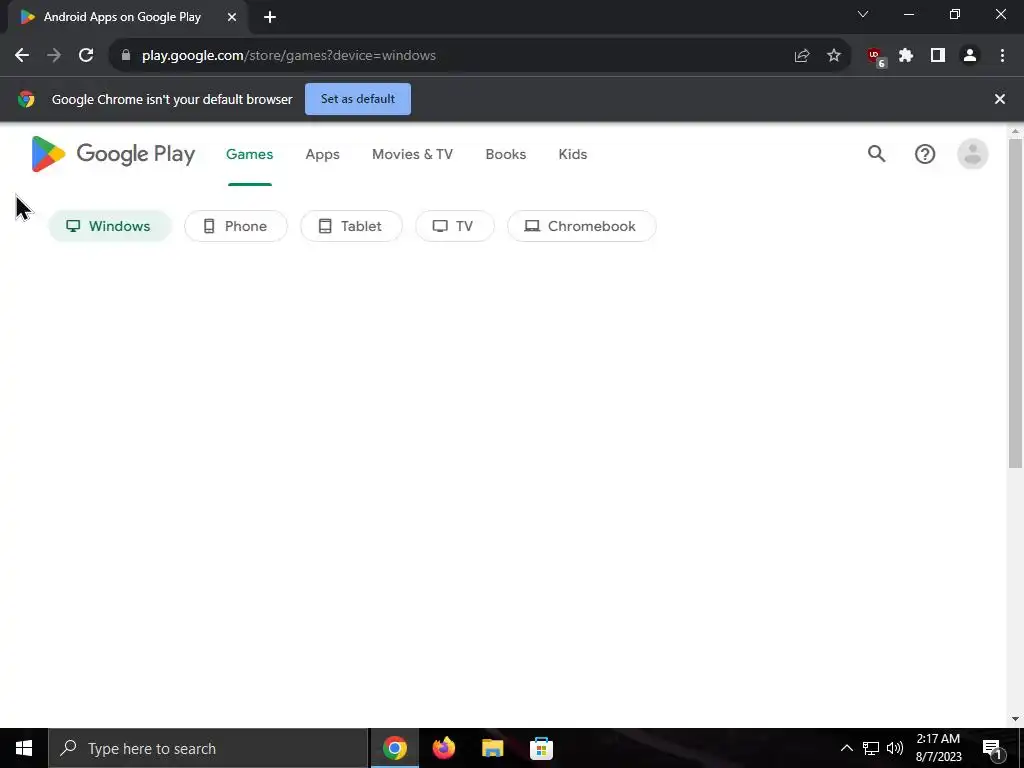
Task: Open the tab search chevron in title bar
Action: tap(863, 14)
